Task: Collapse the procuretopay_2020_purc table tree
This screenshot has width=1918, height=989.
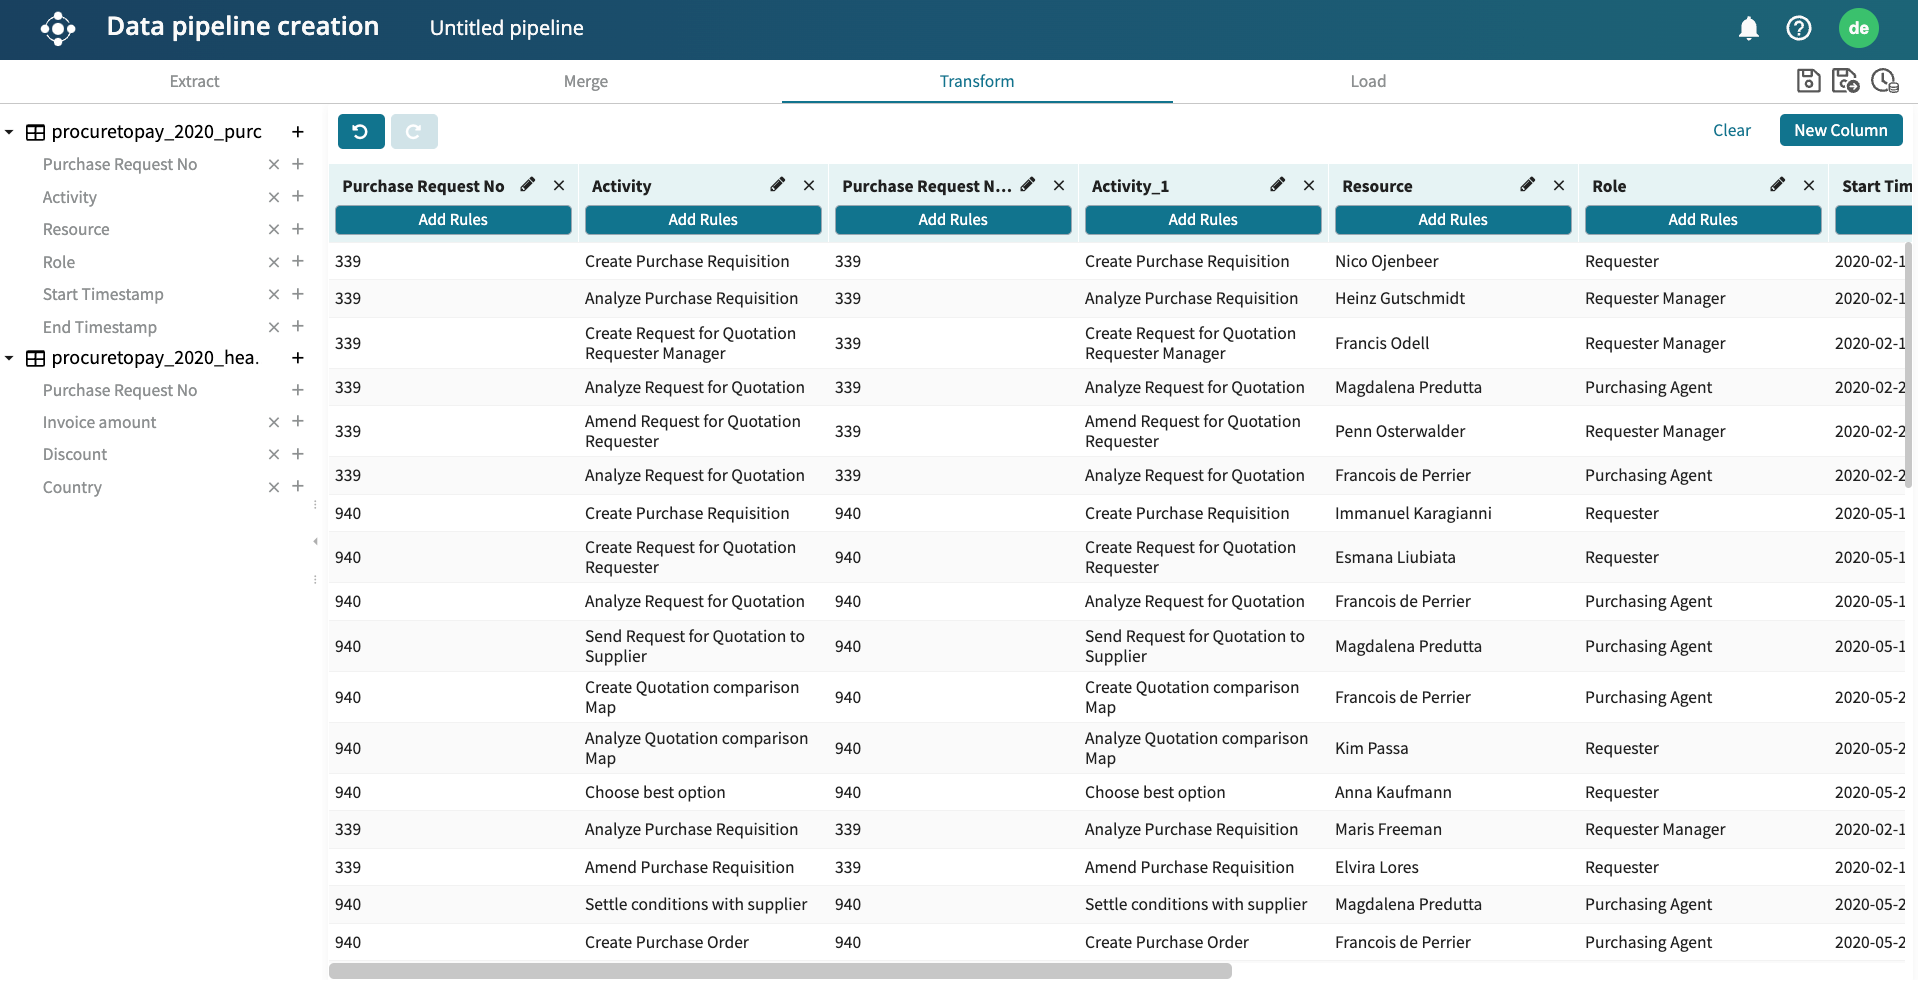Action: [x=9, y=132]
